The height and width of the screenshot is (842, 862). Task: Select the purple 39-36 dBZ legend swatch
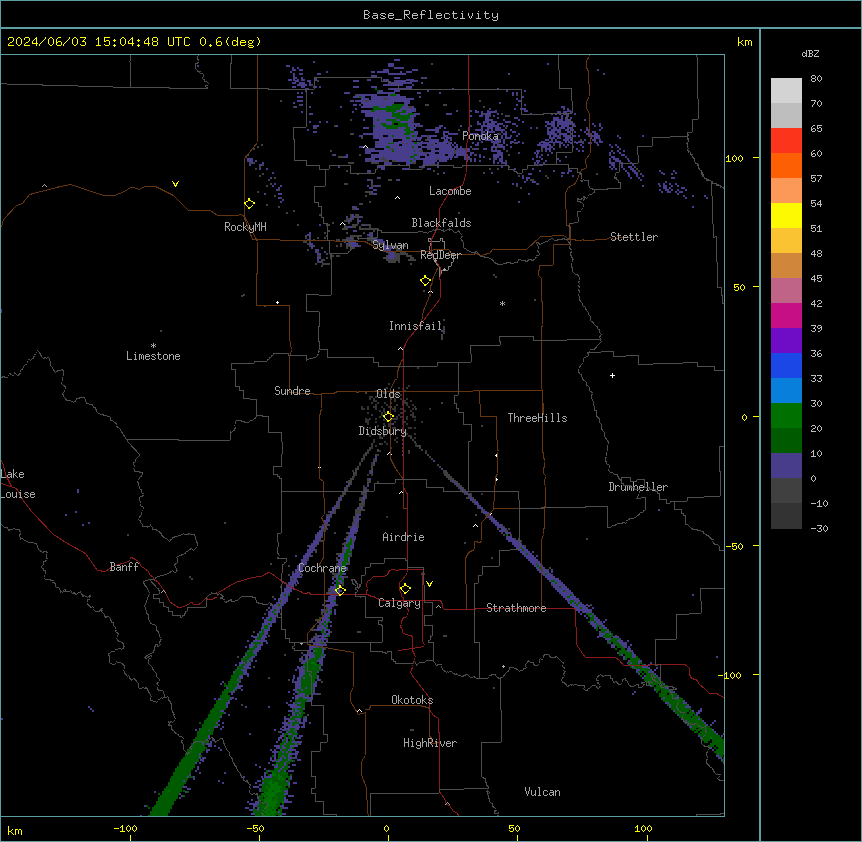pos(786,341)
